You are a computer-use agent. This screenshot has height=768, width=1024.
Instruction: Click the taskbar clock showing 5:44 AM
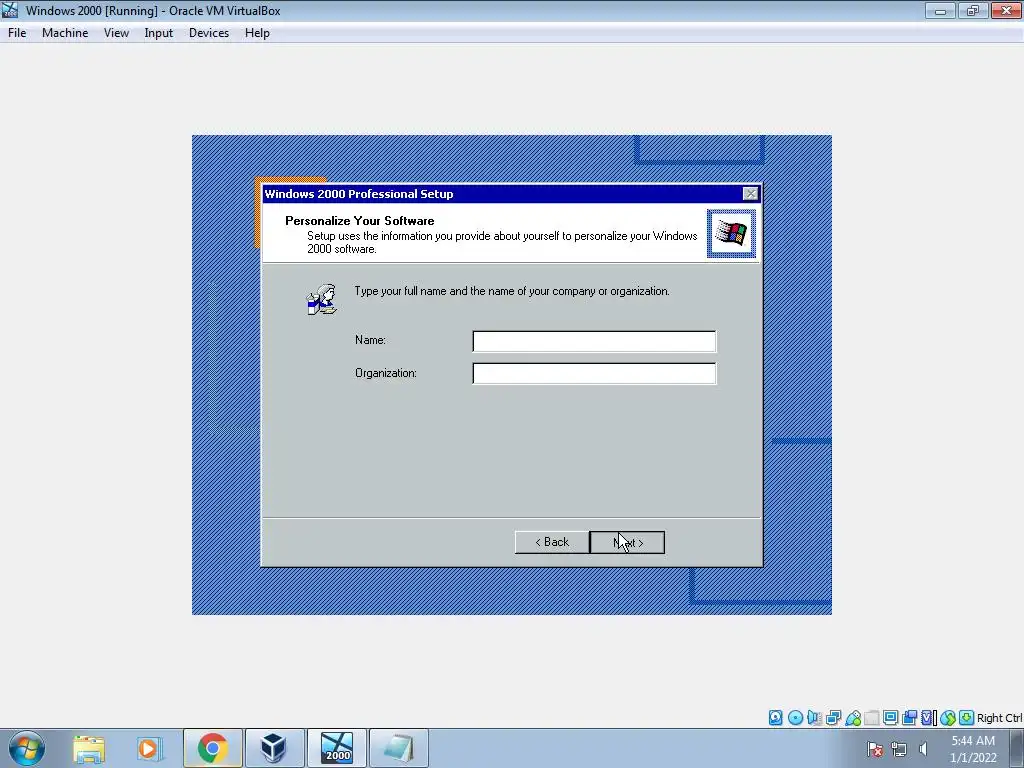coord(973,749)
